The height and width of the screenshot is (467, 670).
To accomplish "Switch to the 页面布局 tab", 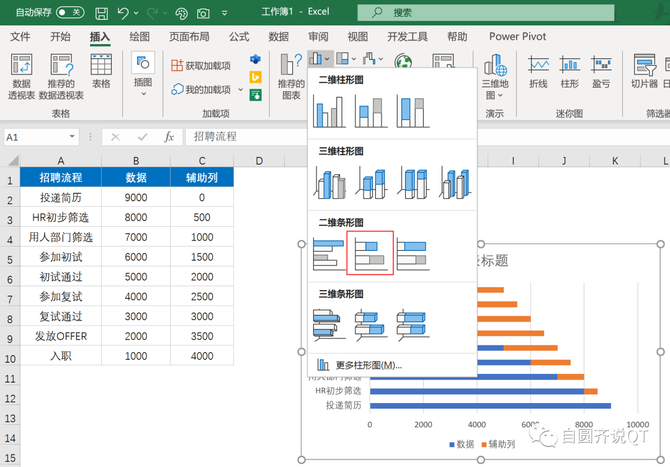I will pos(189,37).
